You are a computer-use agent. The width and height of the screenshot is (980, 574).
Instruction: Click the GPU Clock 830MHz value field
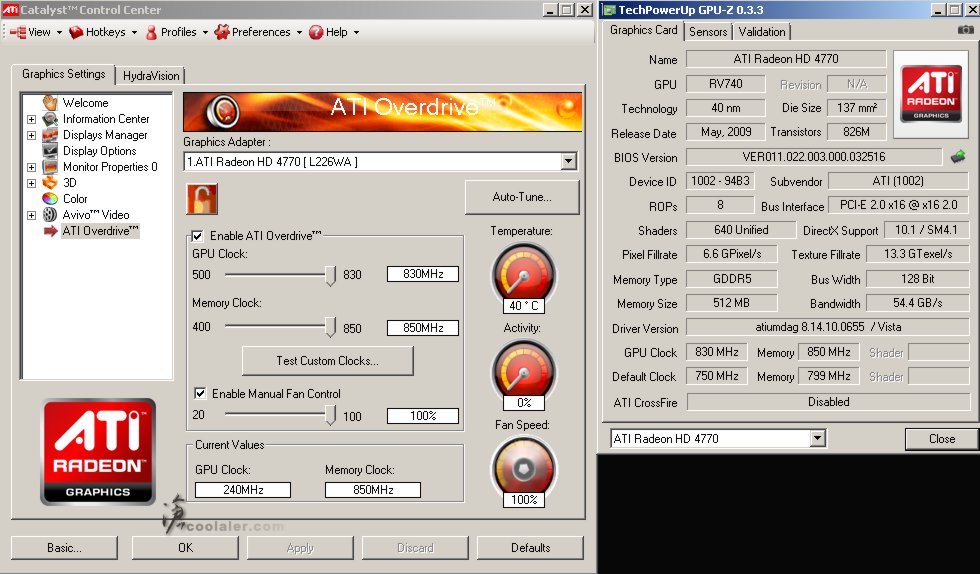[x=422, y=274]
